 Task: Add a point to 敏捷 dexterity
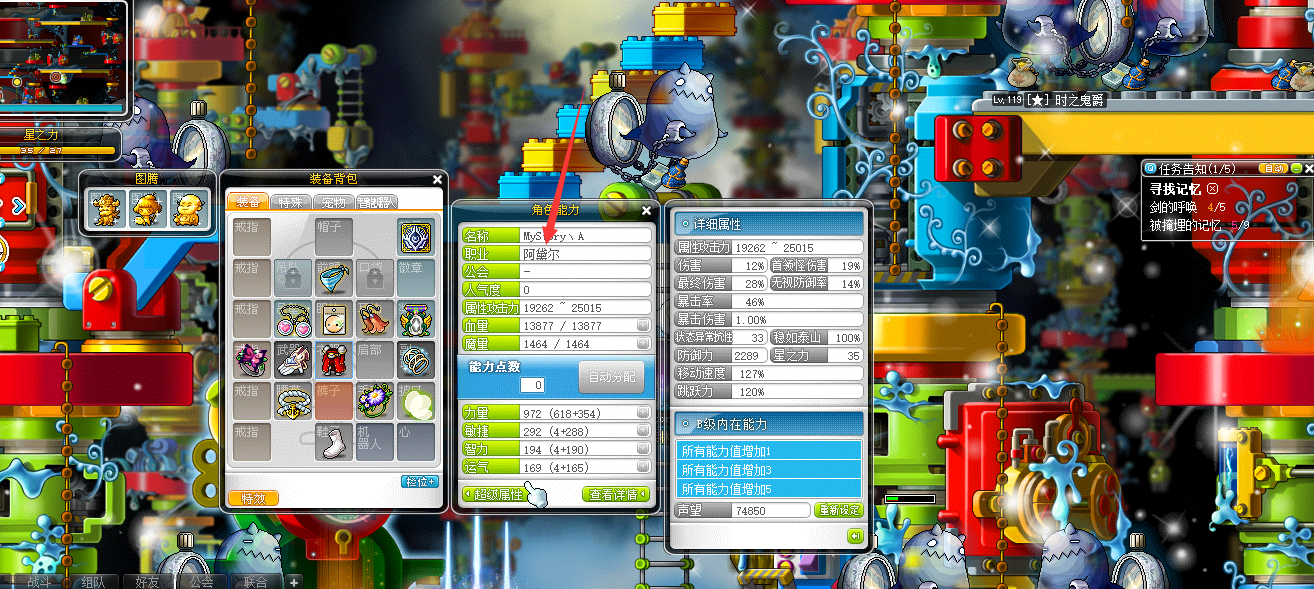pos(643,431)
